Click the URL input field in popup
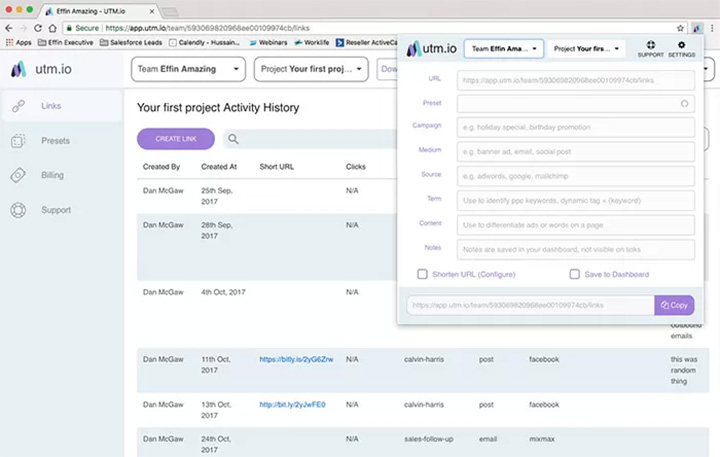The width and height of the screenshot is (720, 457). (575, 80)
